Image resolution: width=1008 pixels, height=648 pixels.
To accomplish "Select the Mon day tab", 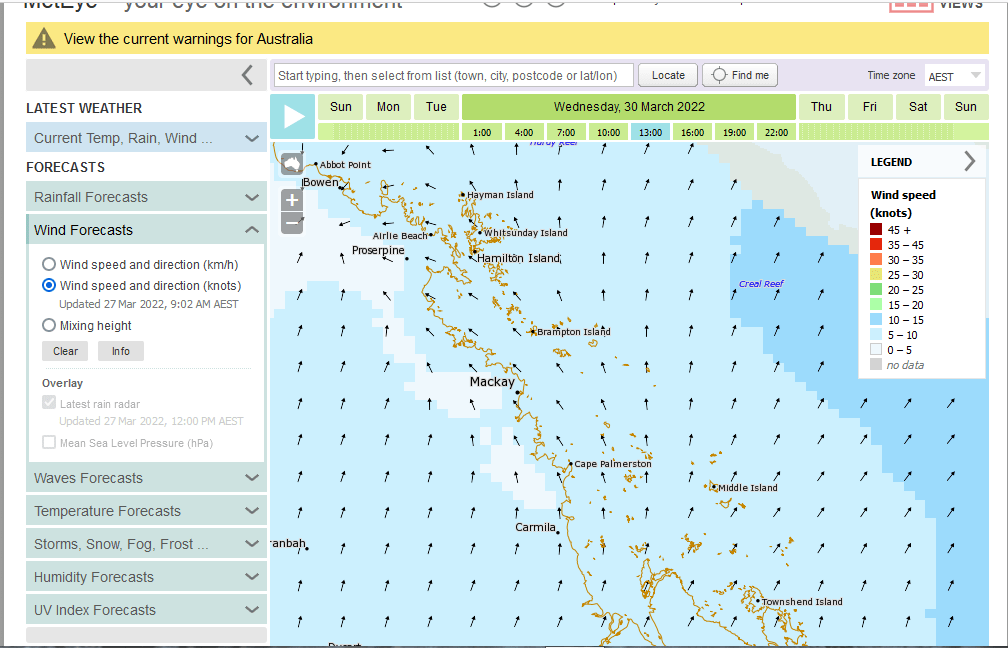I will pos(388,107).
